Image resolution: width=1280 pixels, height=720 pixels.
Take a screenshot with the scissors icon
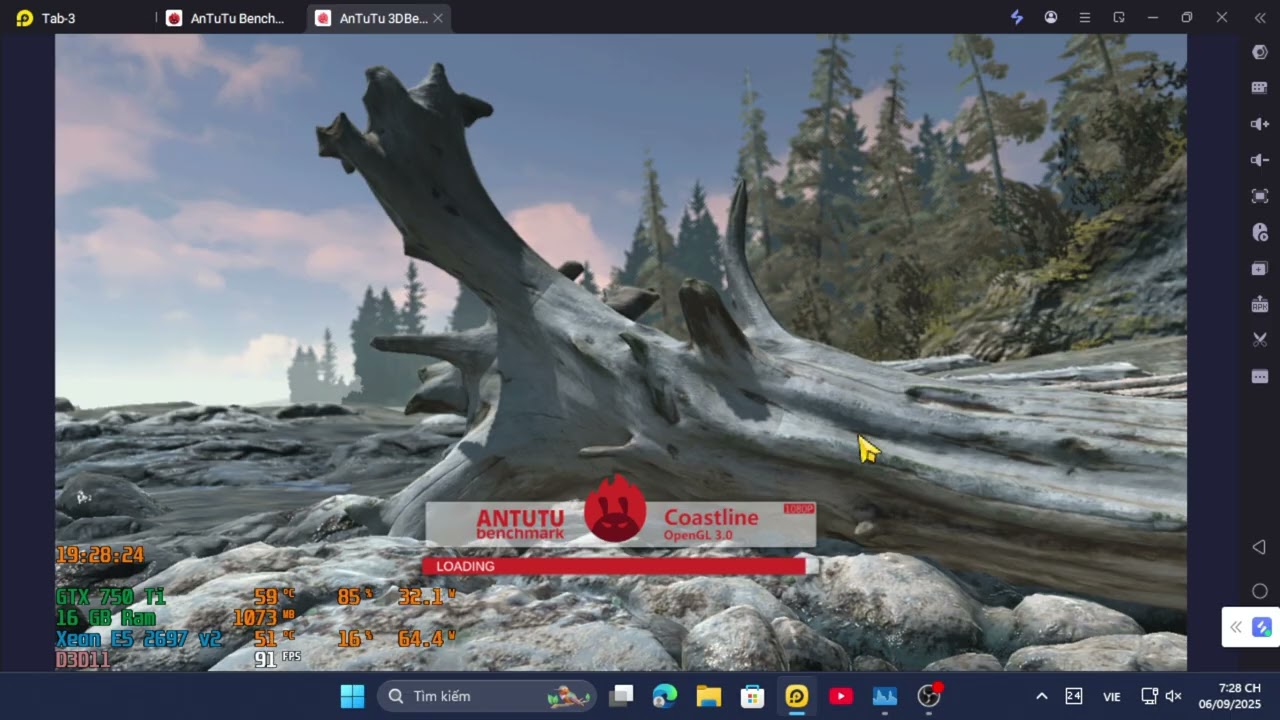point(1260,340)
